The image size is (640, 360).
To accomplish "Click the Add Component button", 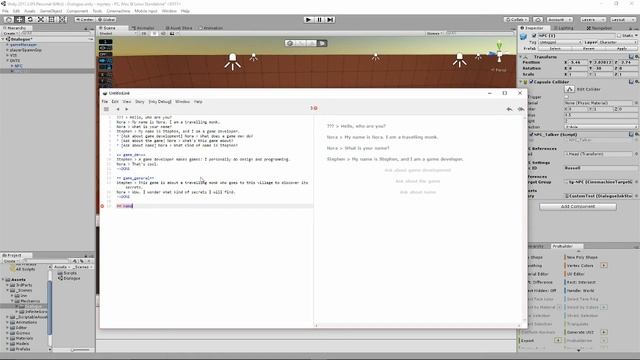I will tap(578, 207).
